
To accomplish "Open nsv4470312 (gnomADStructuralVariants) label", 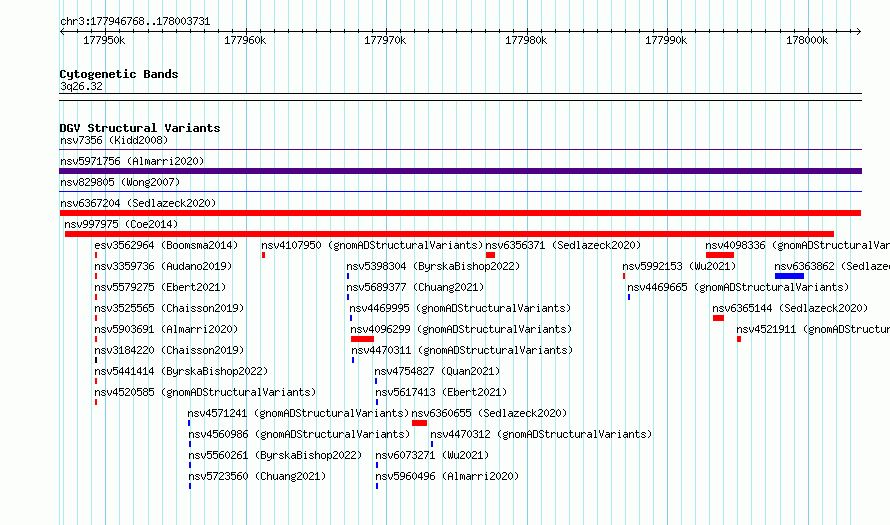I will 541,434.
